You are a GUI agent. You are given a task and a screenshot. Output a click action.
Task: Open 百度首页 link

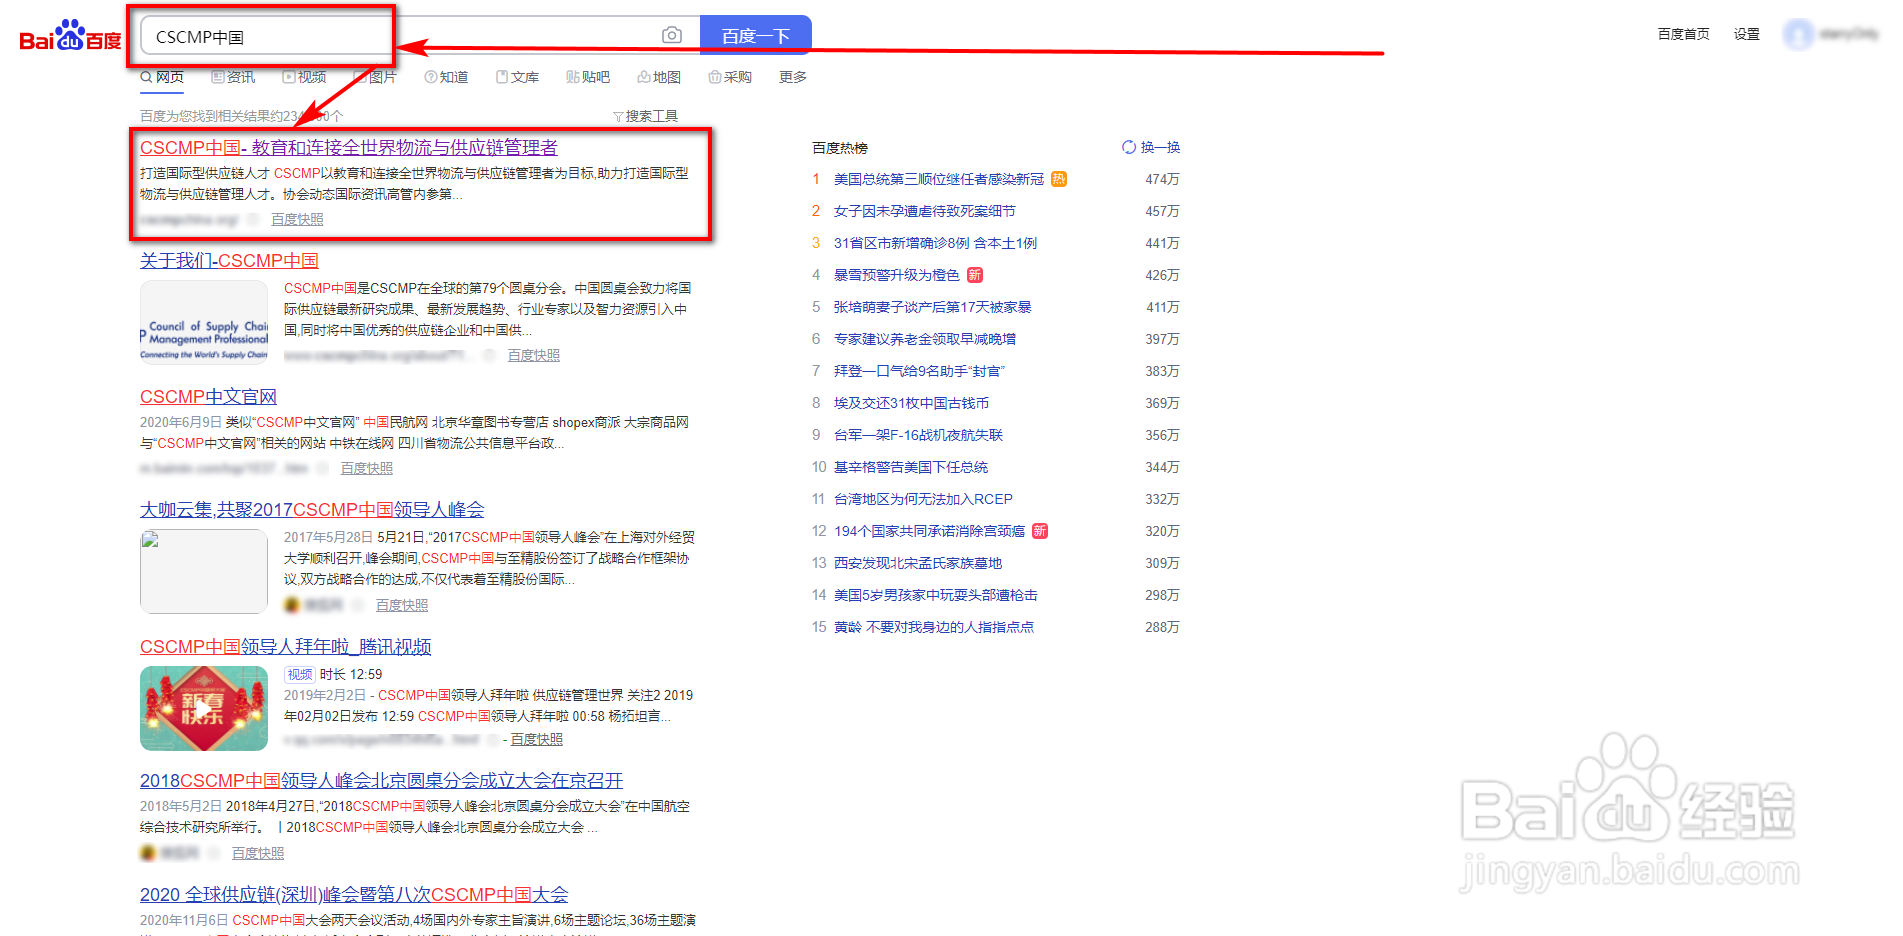tap(1684, 34)
